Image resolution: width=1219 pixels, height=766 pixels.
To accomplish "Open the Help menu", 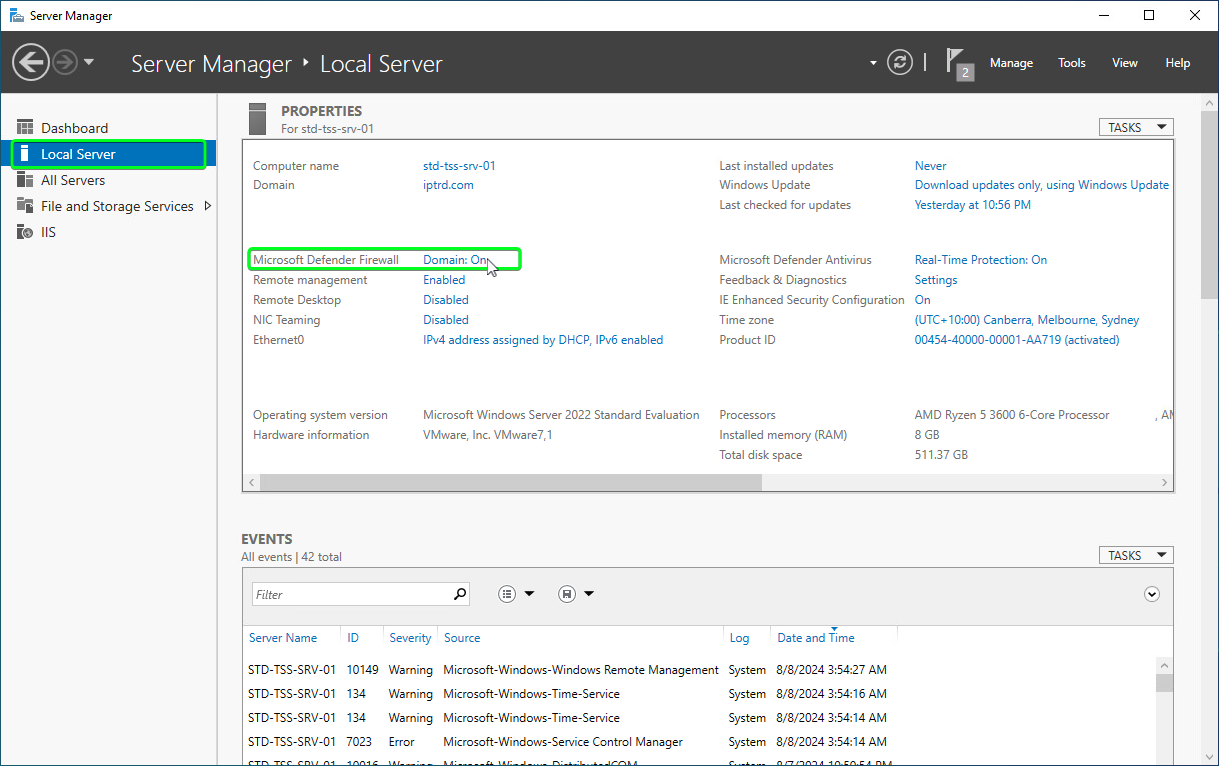I will (x=1178, y=63).
